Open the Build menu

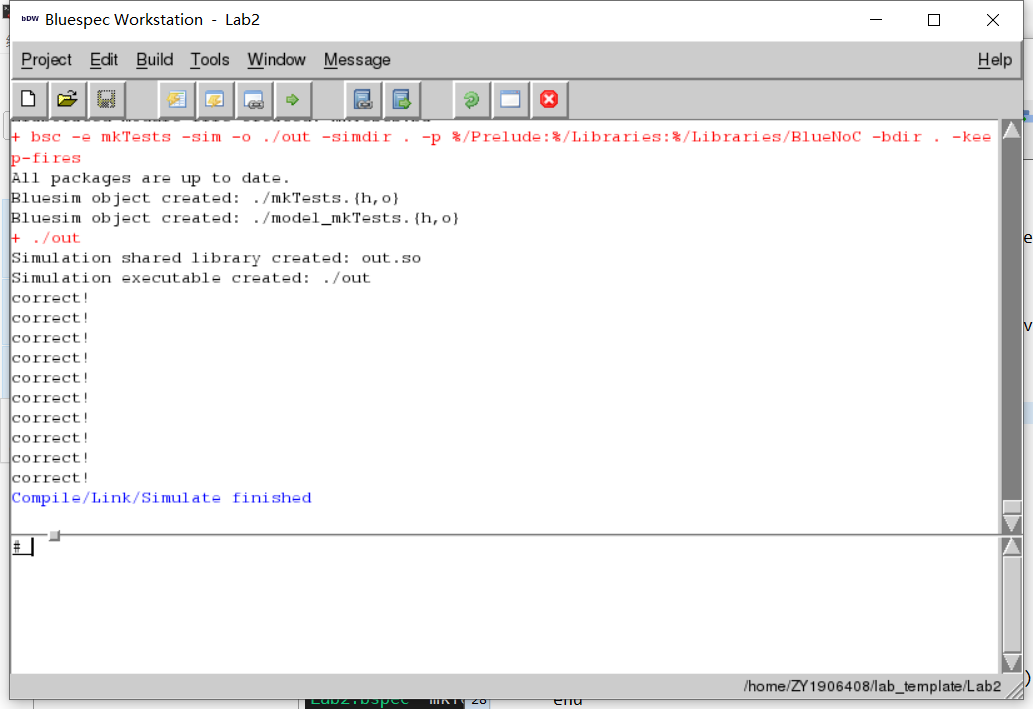click(x=155, y=60)
